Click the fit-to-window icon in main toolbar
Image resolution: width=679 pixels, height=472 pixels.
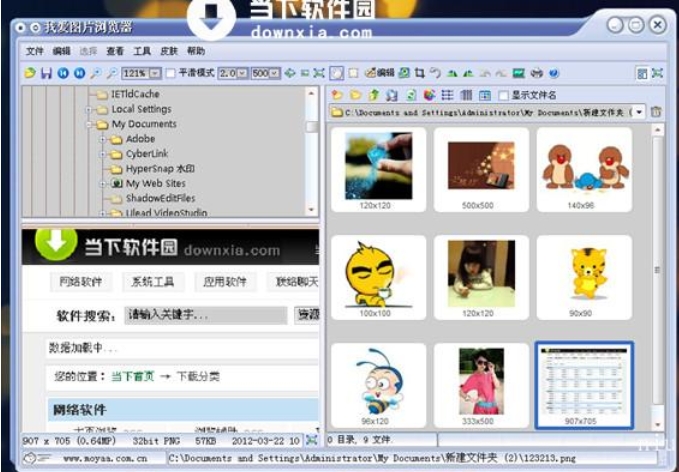319,73
